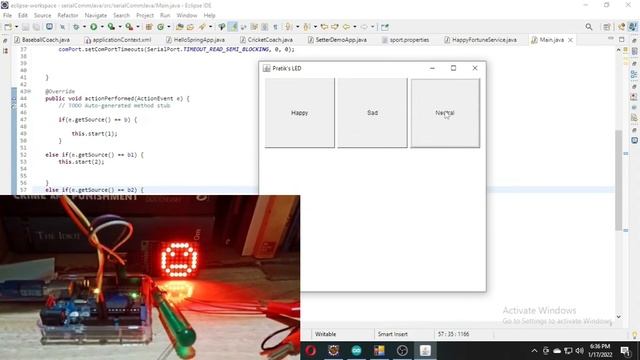Show hidden system tray icons chevron
The width and height of the screenshot is (640, 360).
(x=534, y=351)
